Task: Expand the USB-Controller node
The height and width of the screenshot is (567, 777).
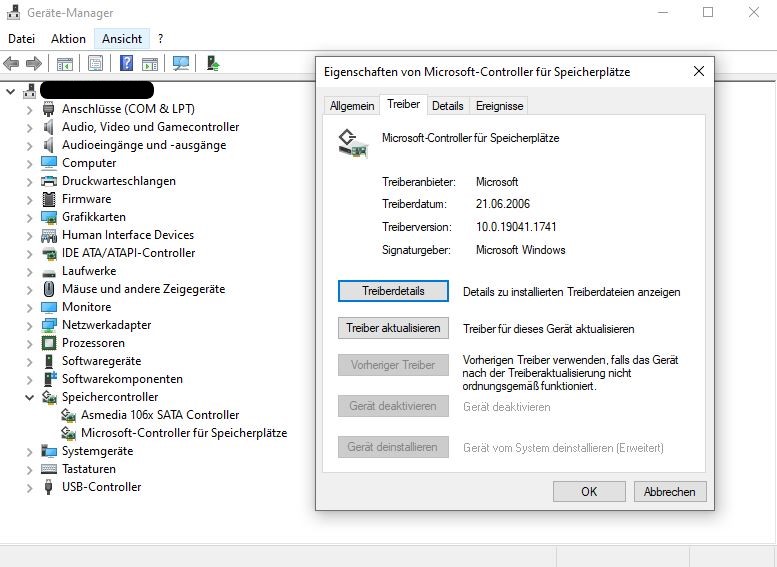Action: point(30,488)
